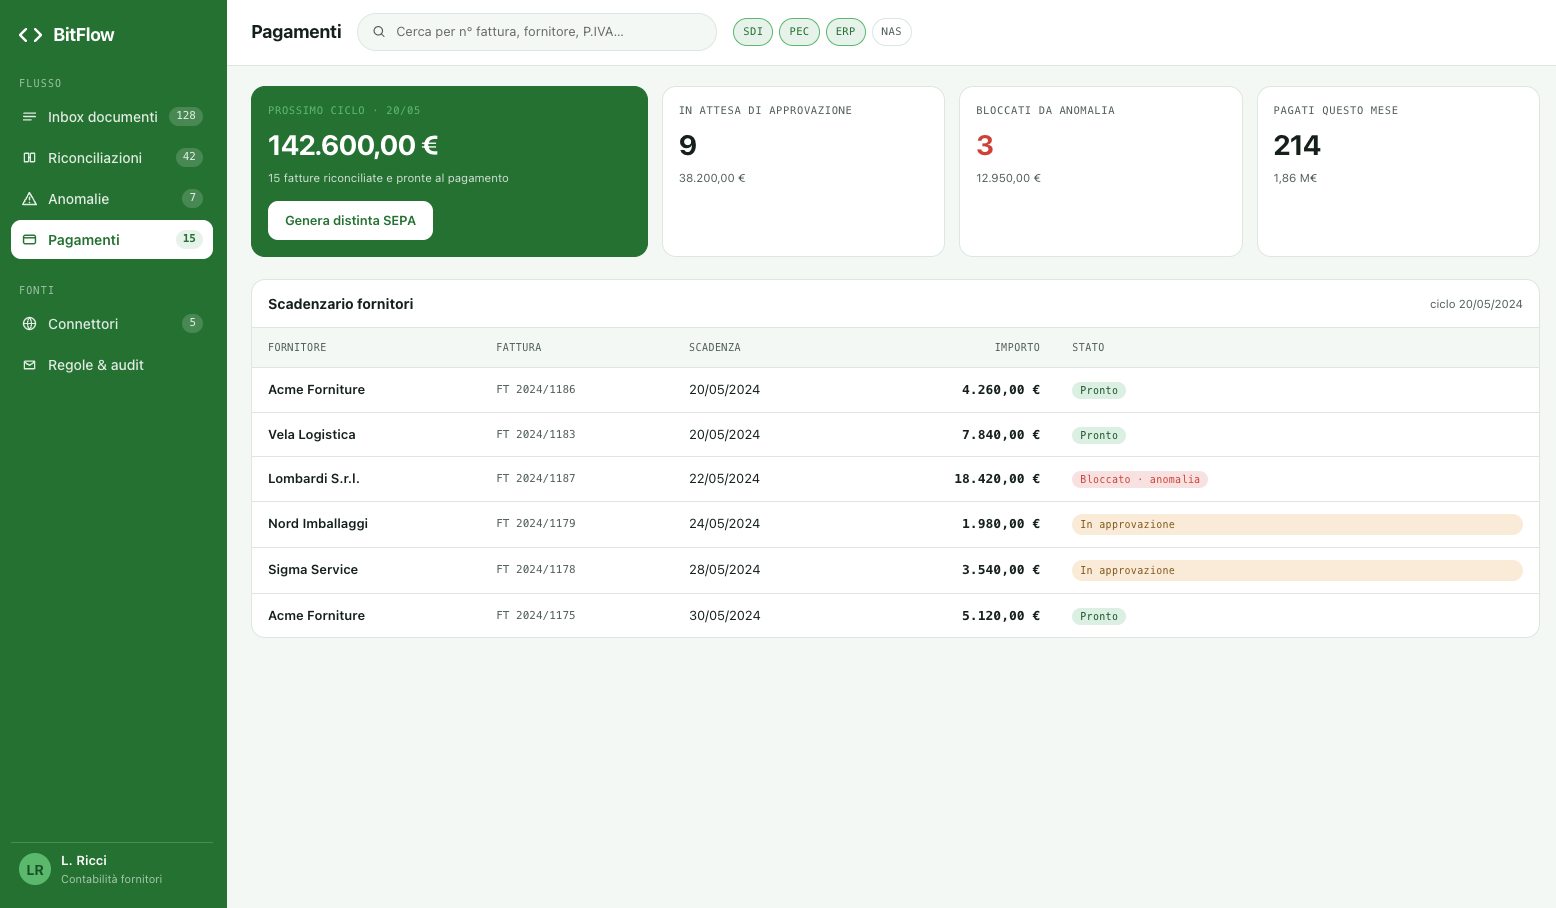The height and width of the screenshot is (908, 1556).
Task: Toggle the SDI source filter
Action: coord(753,32)
